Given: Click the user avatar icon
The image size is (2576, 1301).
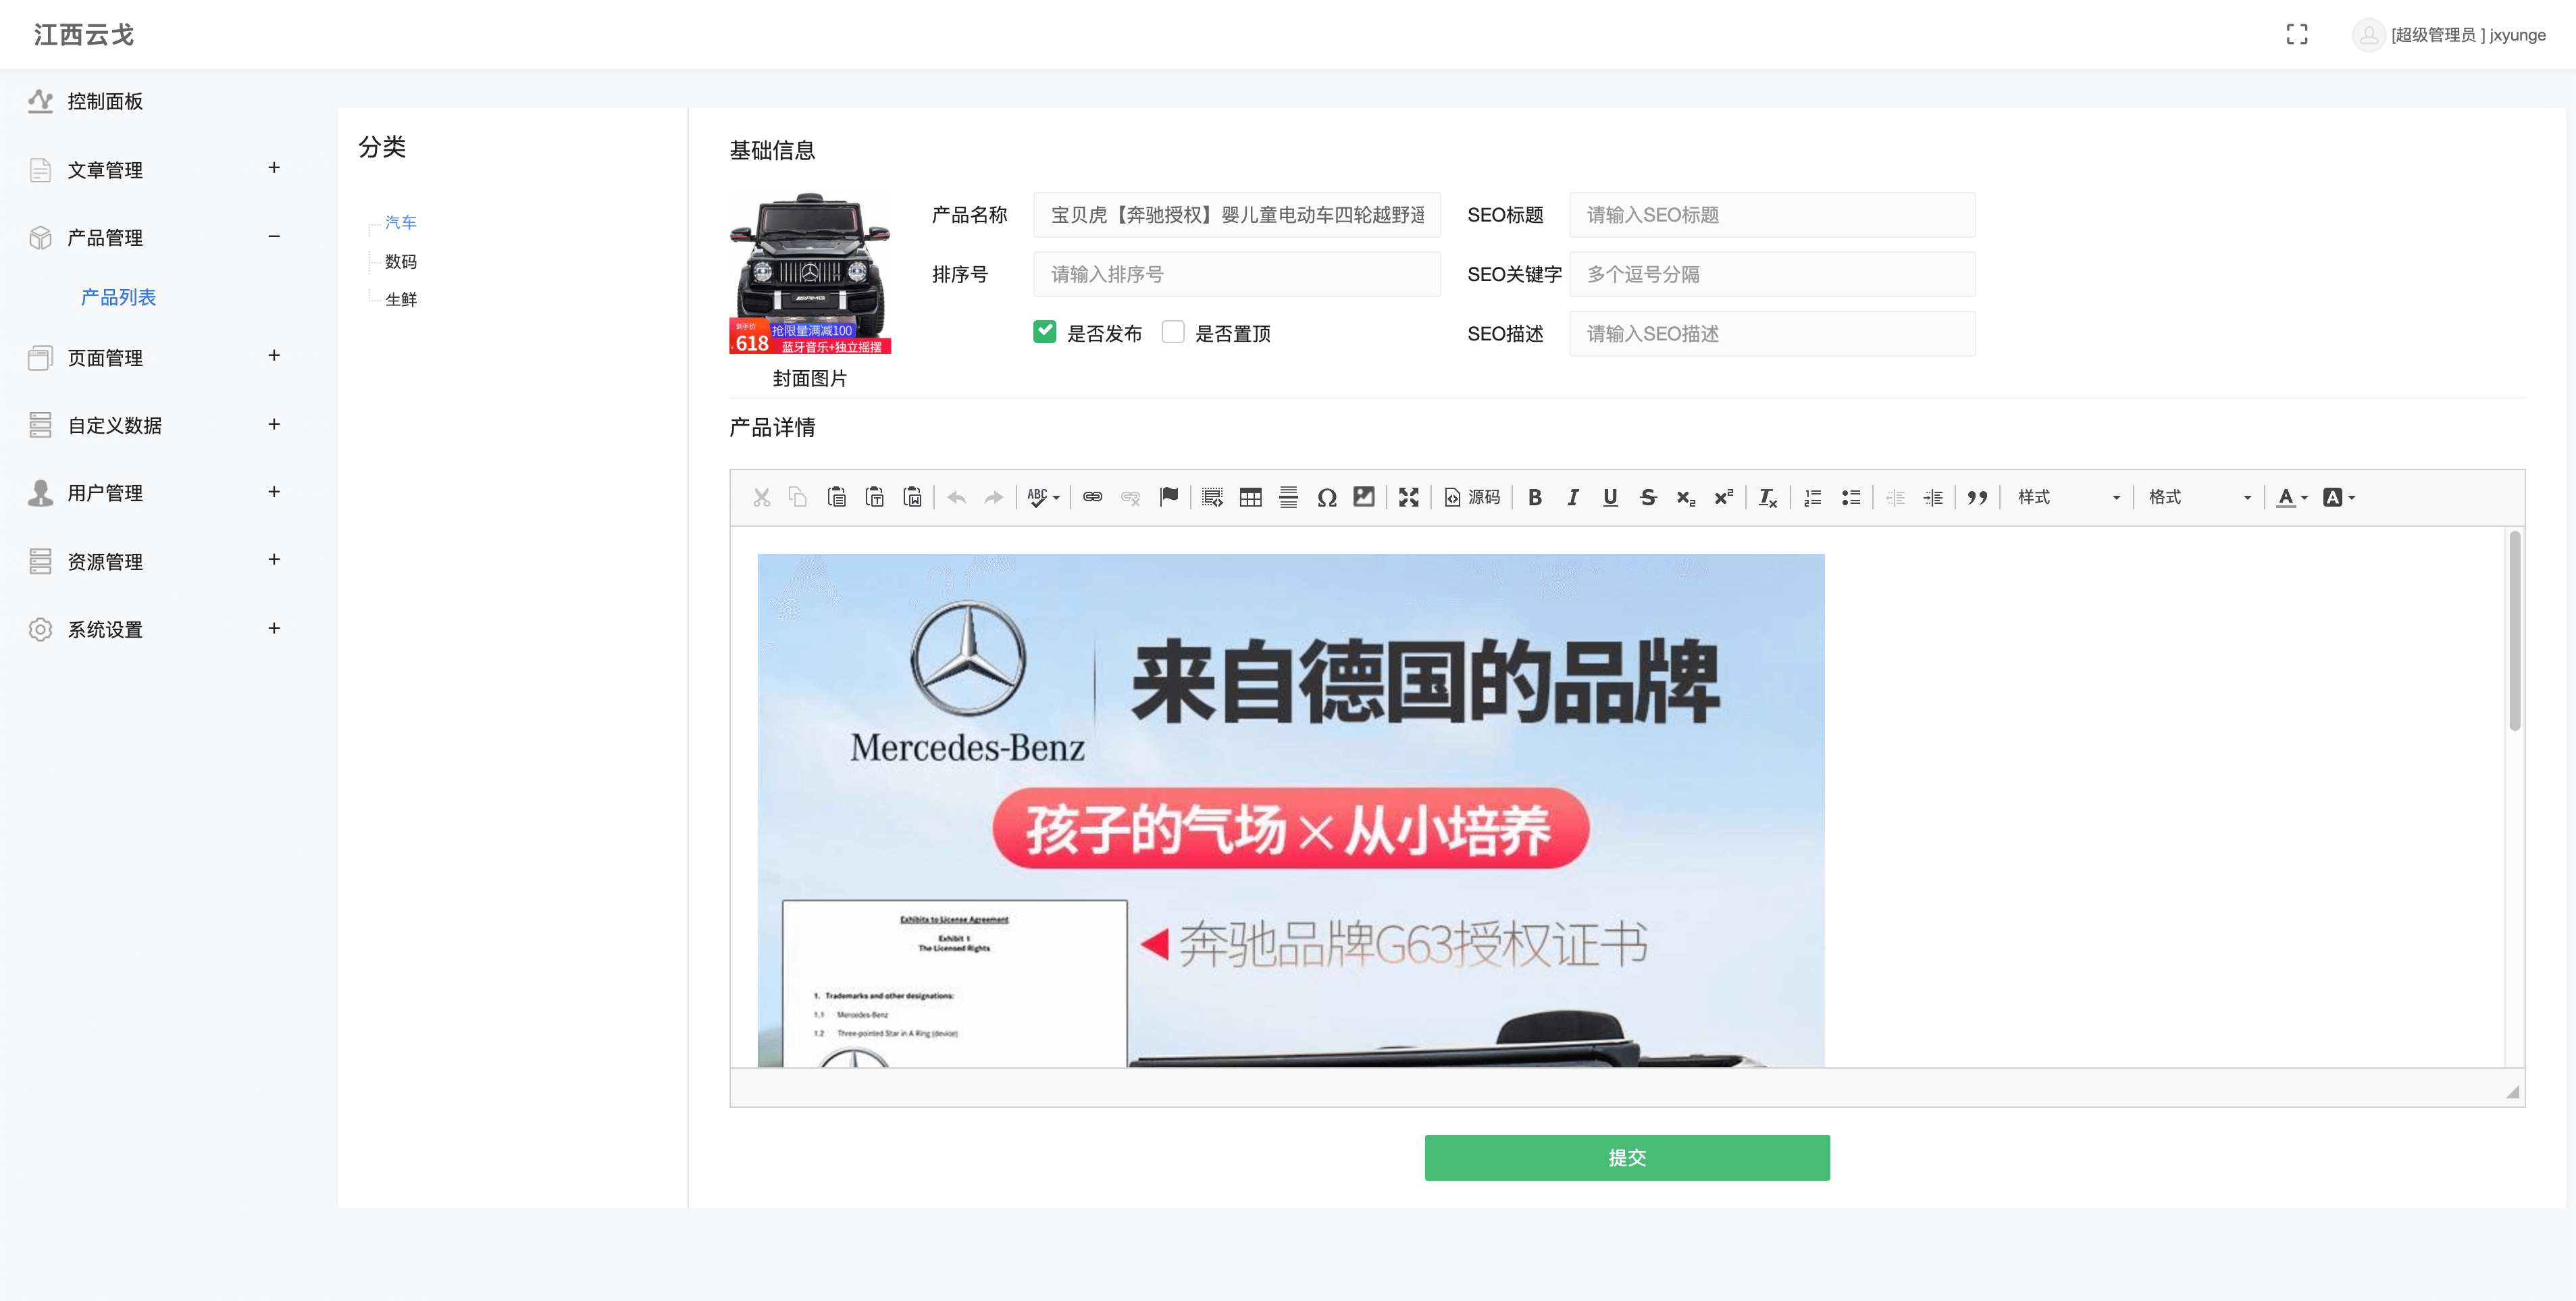Looking at the screenshot, I should [2368, 35].
